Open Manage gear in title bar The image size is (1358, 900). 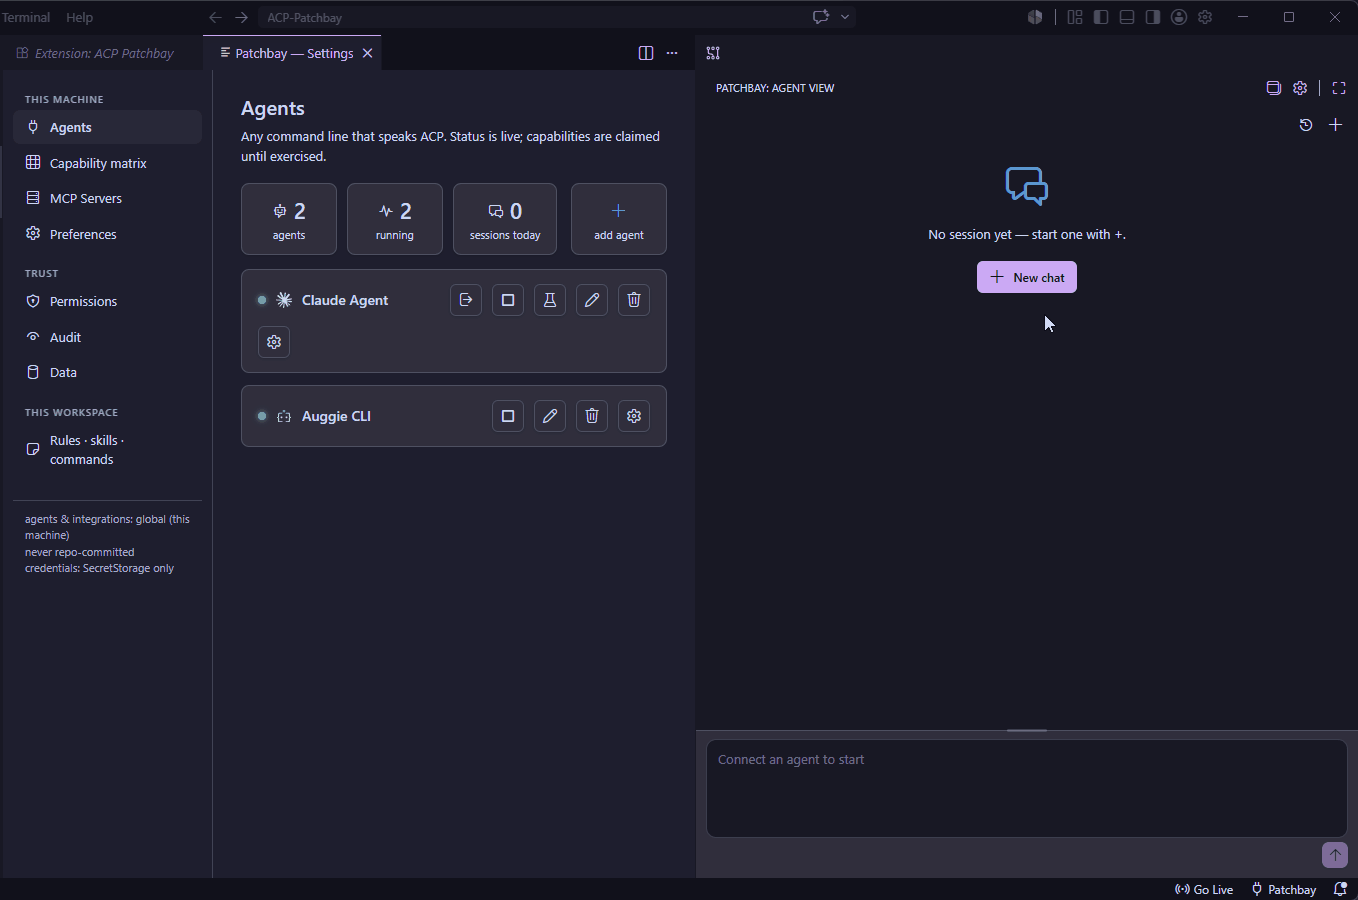(1205, 17)
